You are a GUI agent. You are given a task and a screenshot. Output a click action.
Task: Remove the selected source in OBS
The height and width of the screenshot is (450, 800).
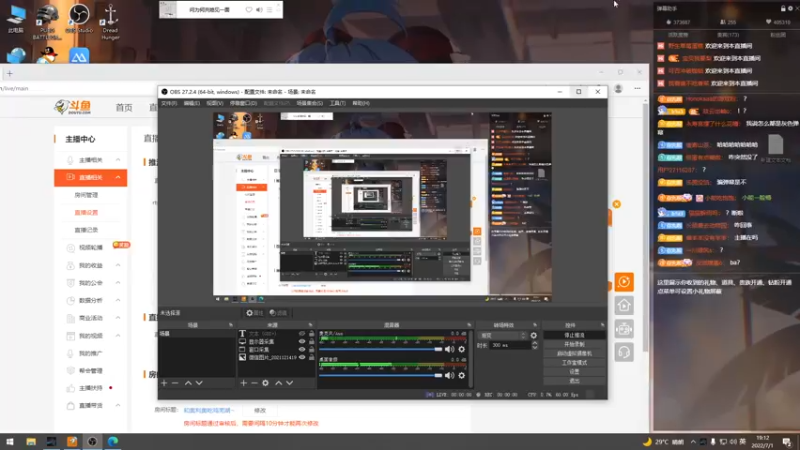pyautogui.click(x=254, y=383)
